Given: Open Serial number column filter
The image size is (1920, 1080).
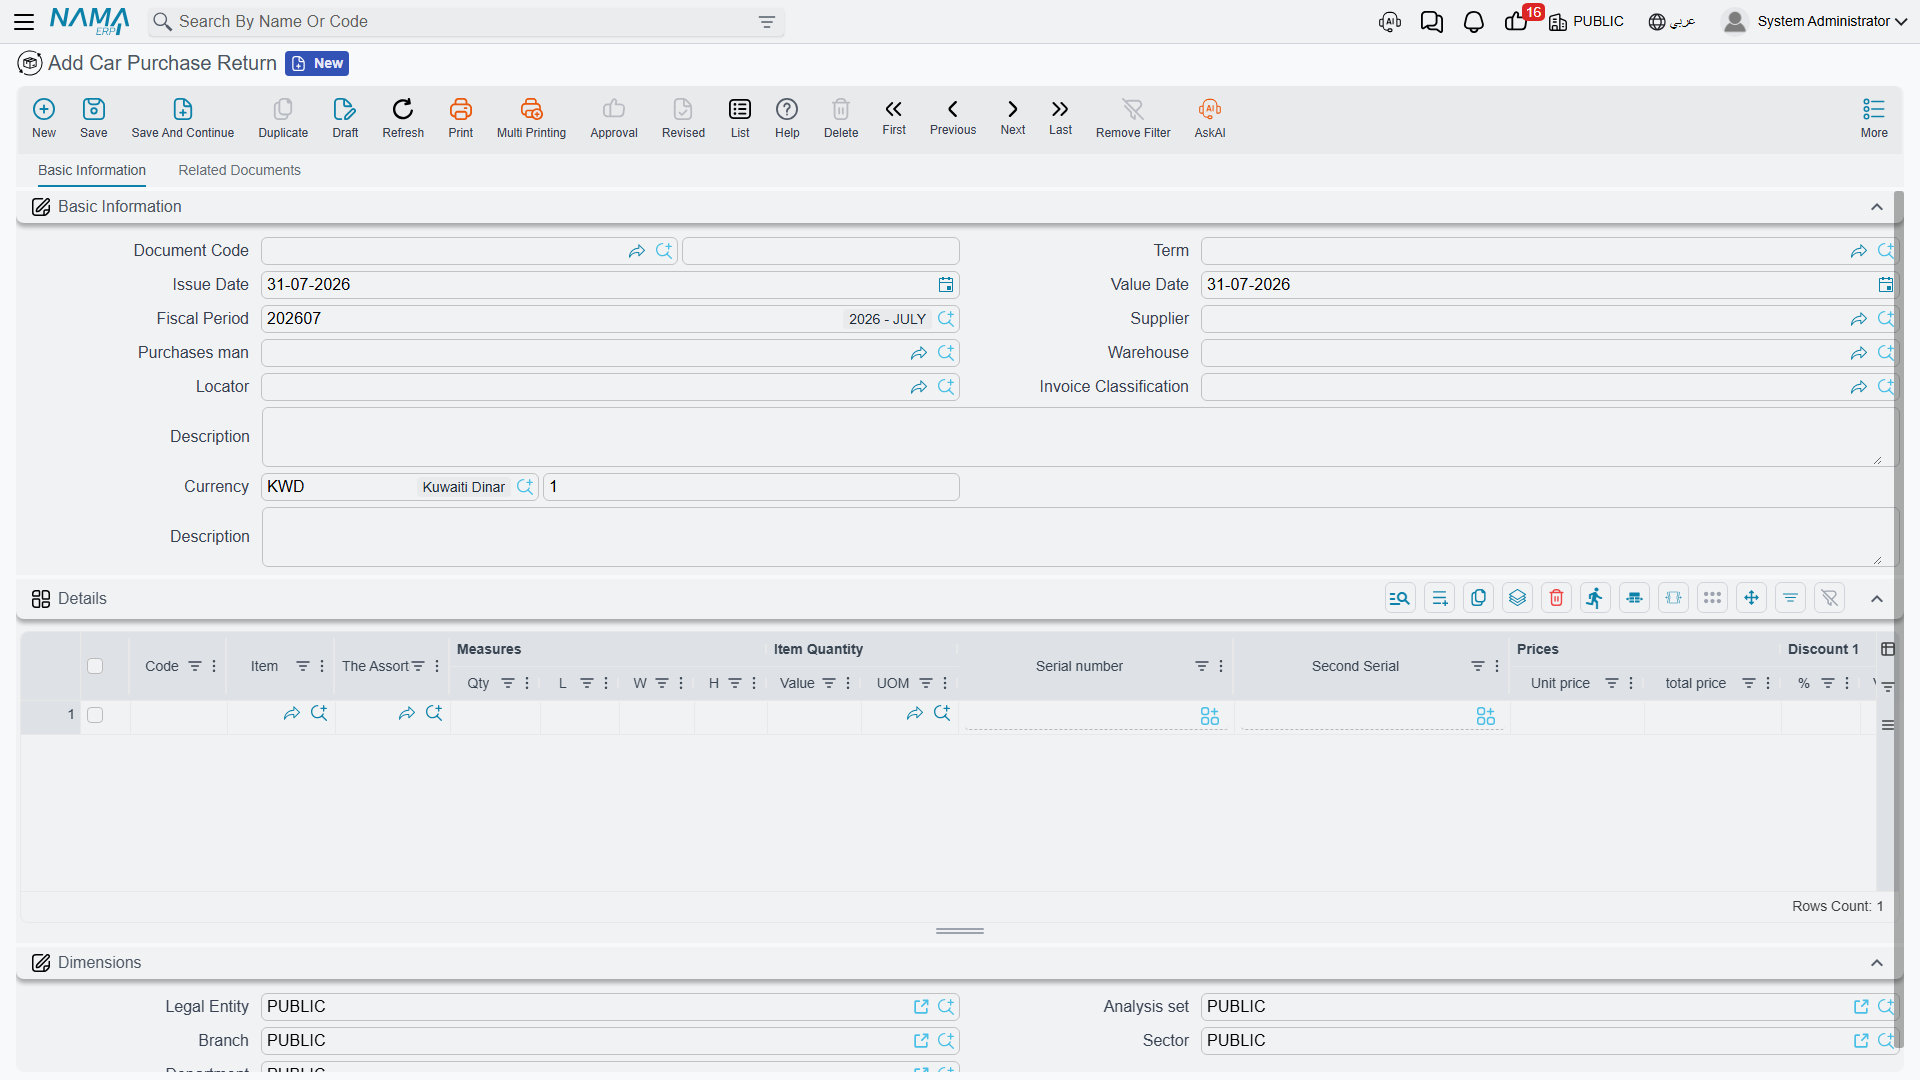Looking at the screenshot, I should click(1202, 666).
